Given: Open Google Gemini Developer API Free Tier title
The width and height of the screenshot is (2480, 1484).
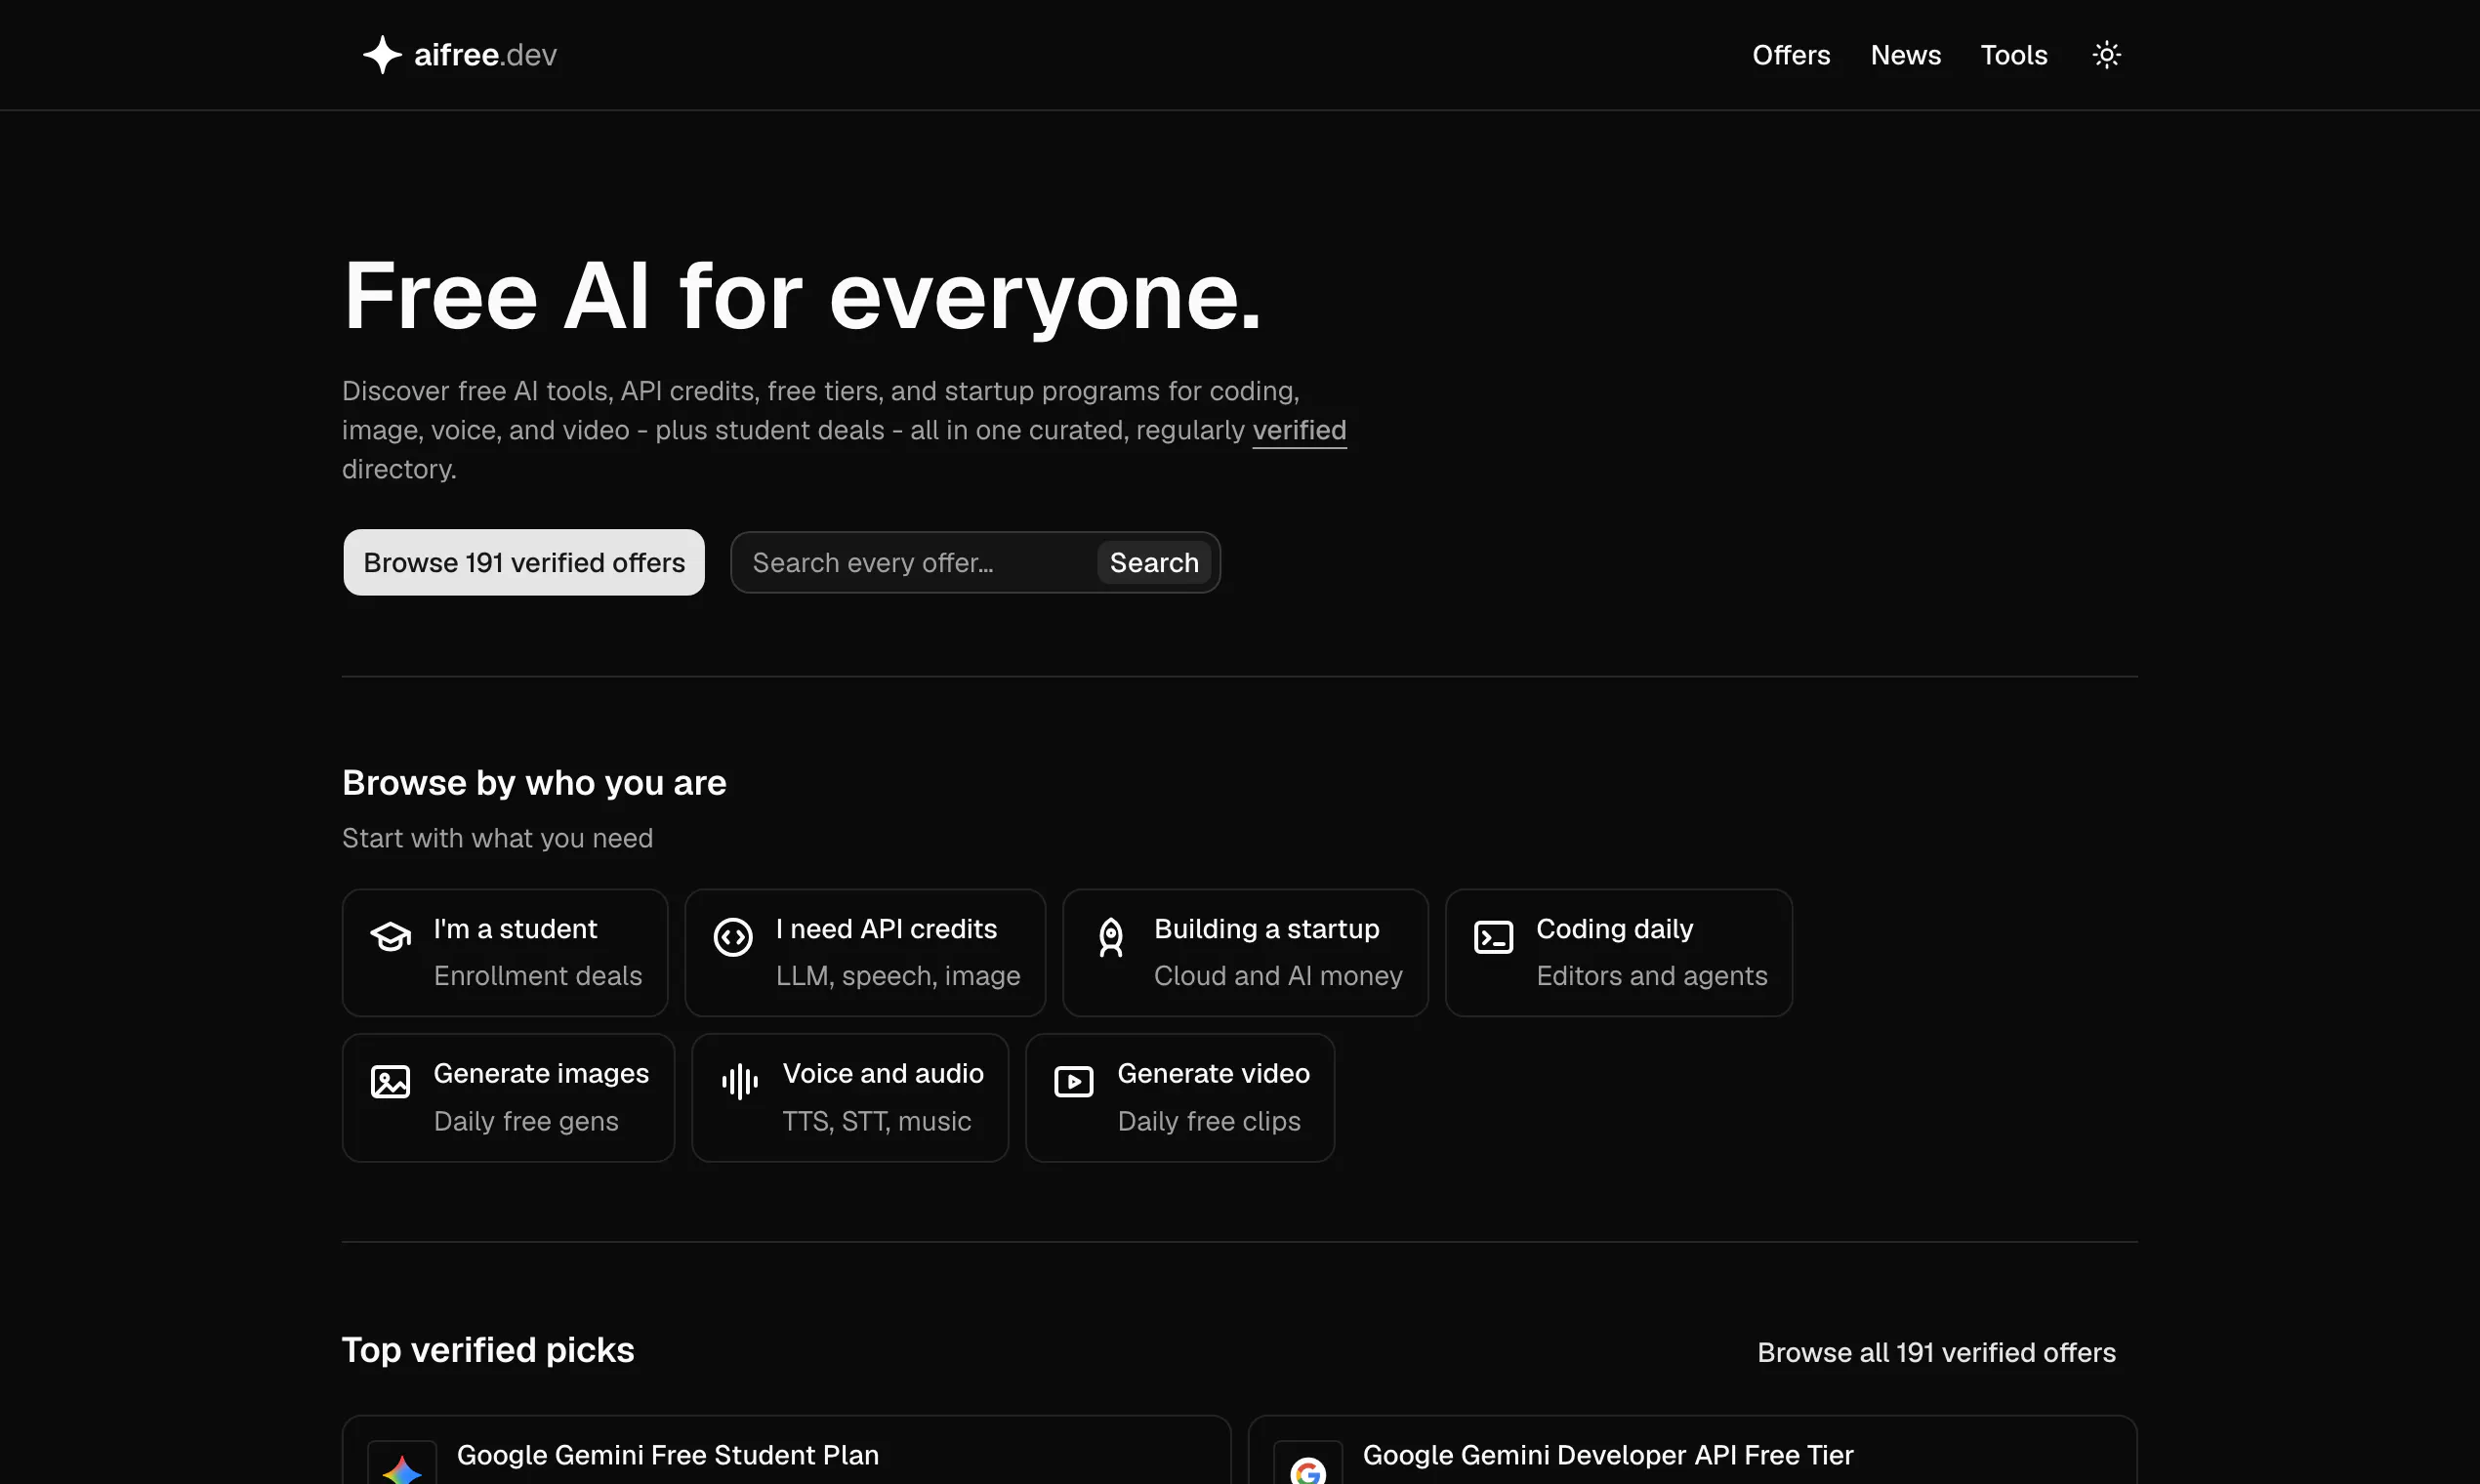Looking at the screenshot, I should pos(1608,1455).
